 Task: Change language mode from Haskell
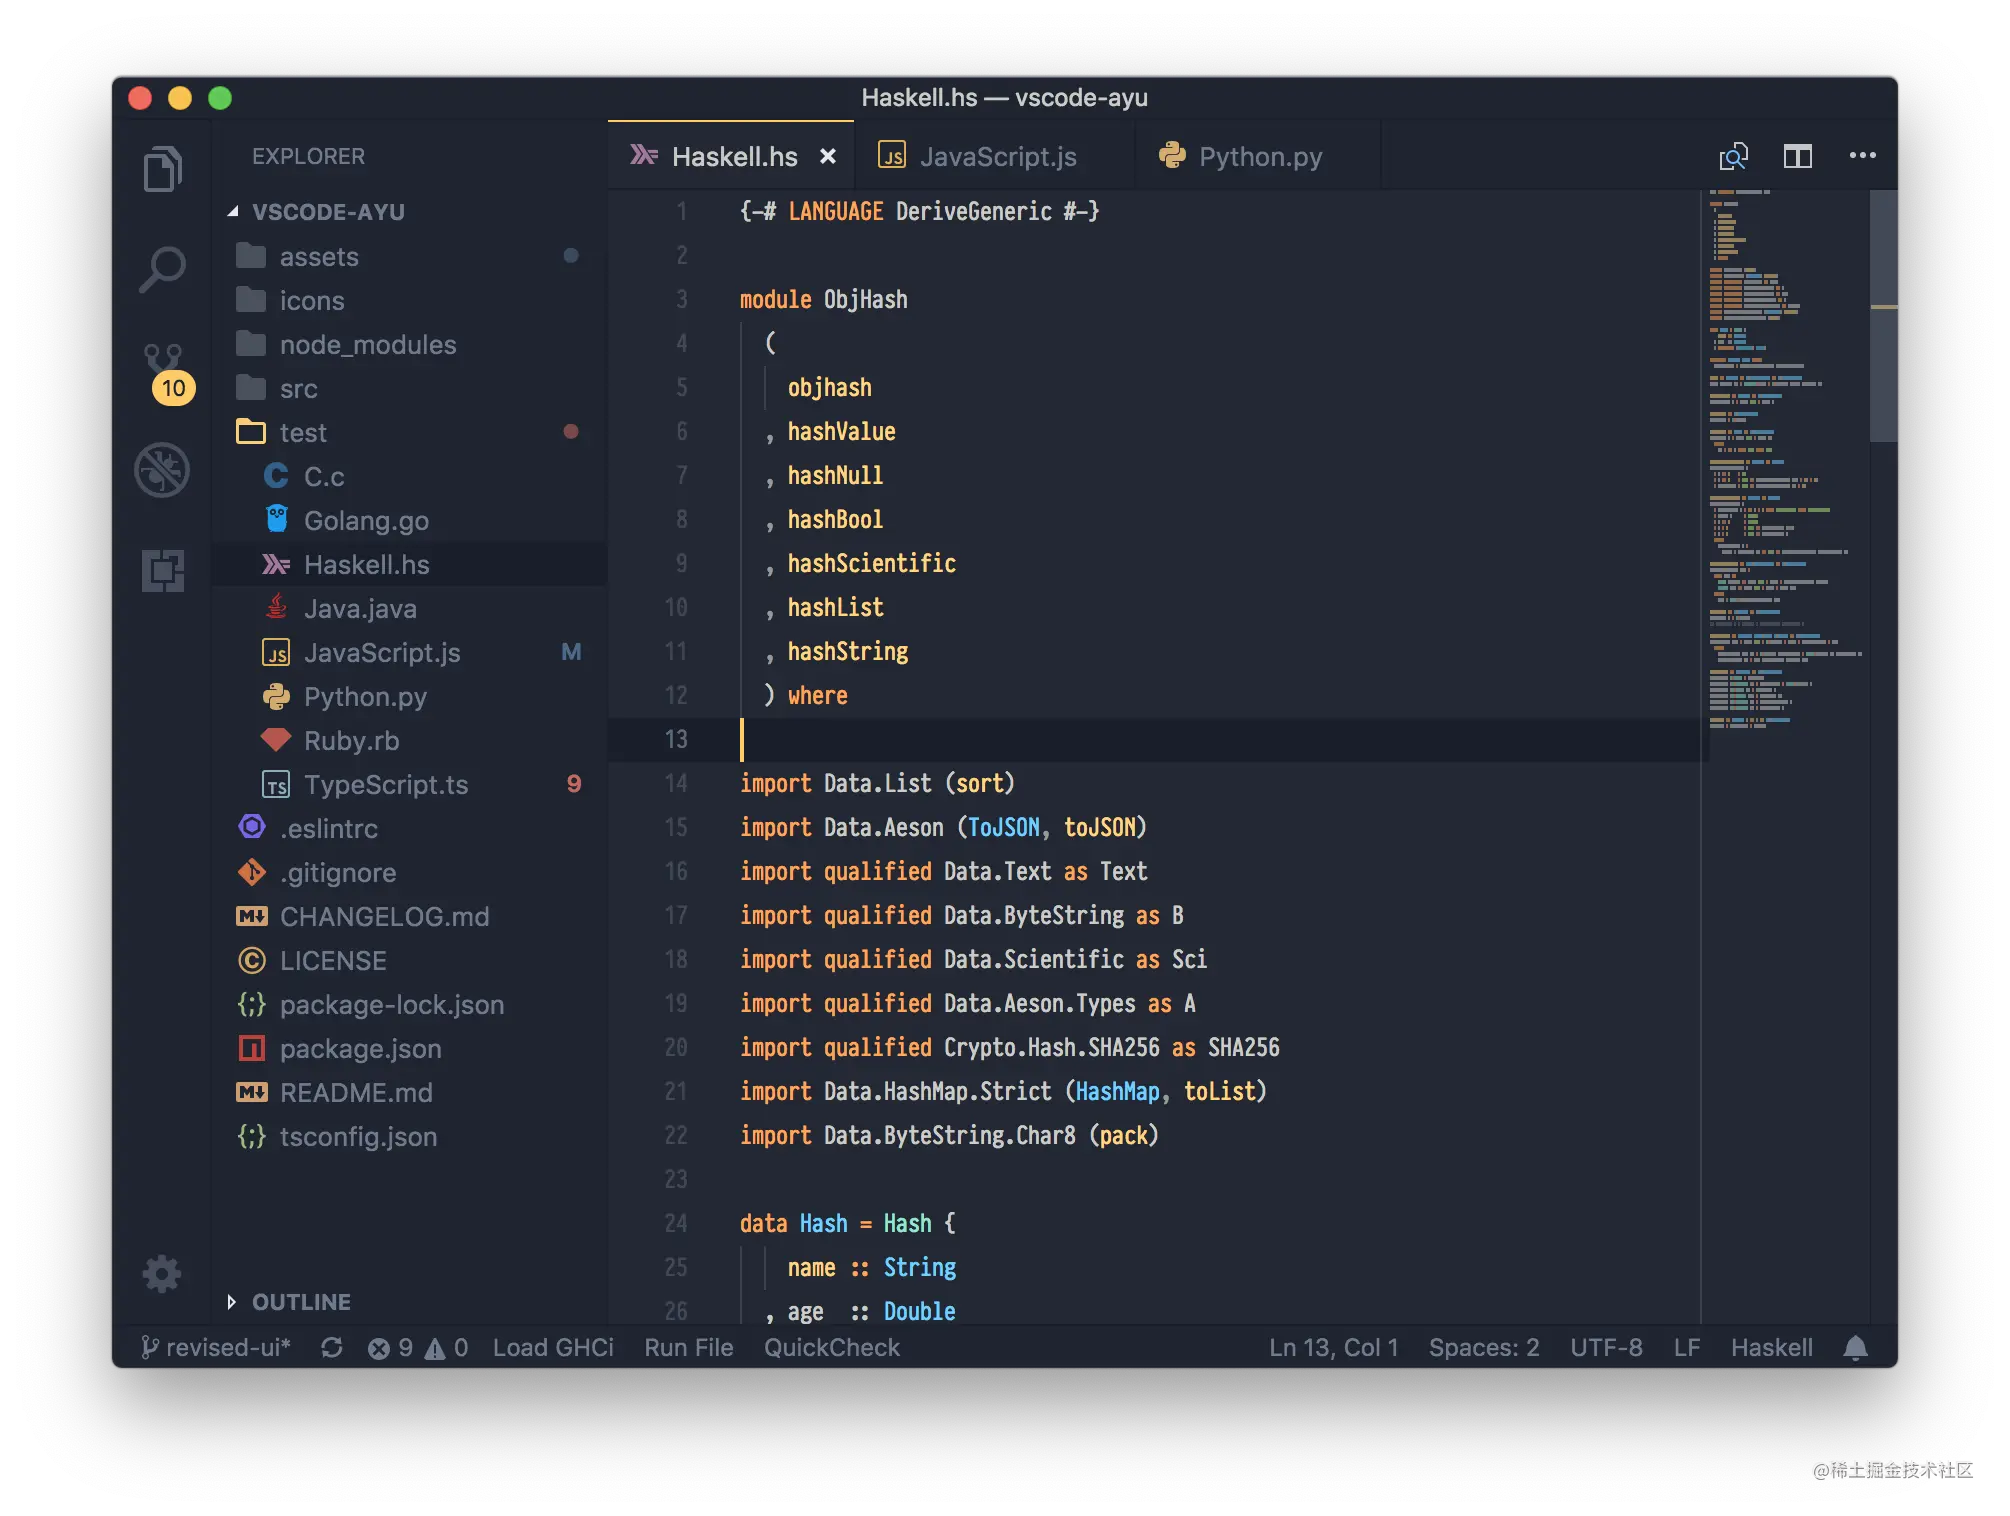point(1771,1348)
